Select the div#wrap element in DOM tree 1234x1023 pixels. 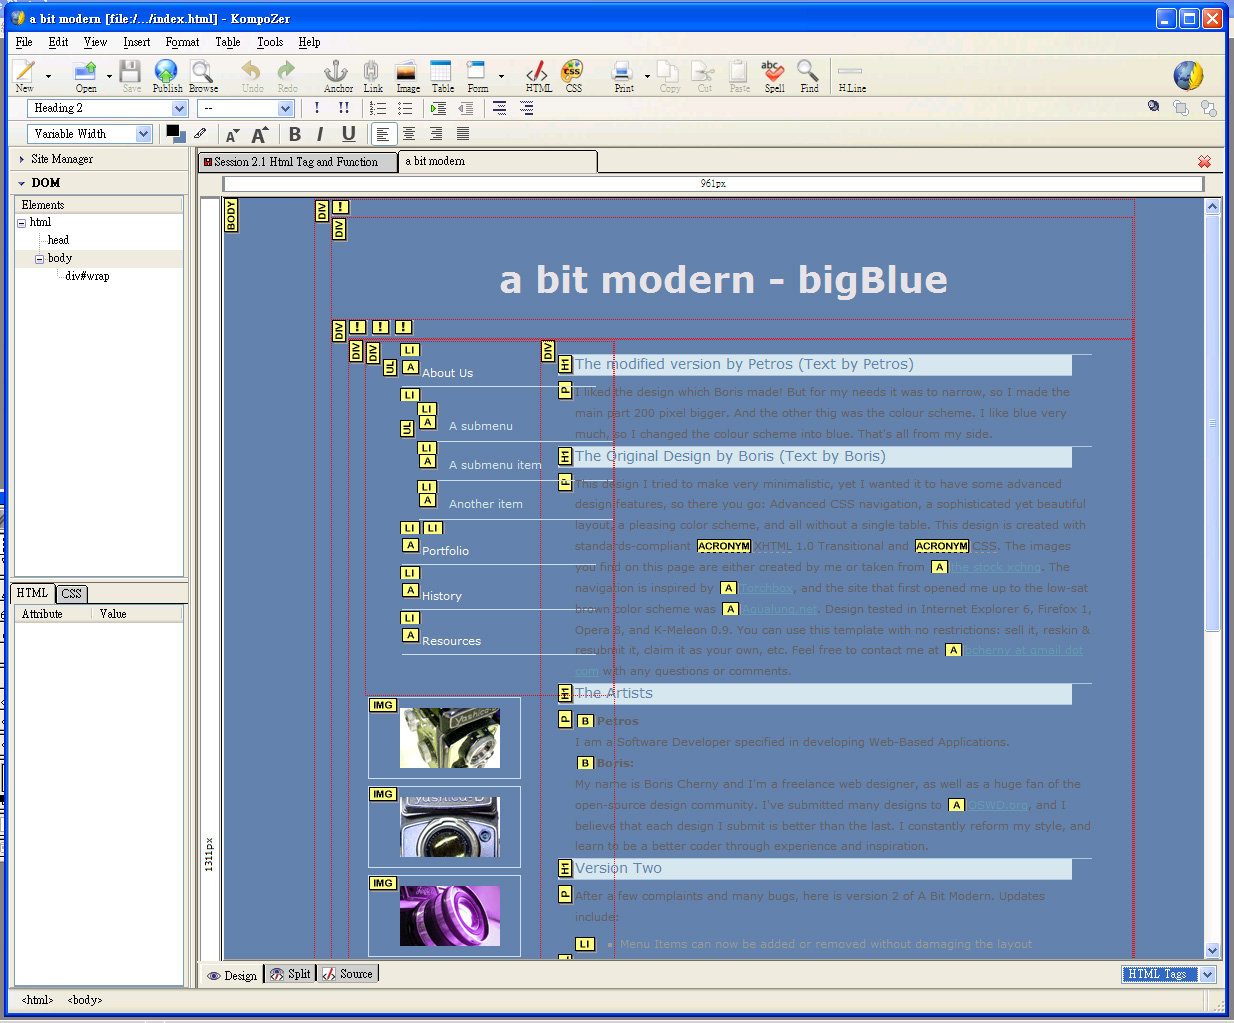click(x=87, y=276)
